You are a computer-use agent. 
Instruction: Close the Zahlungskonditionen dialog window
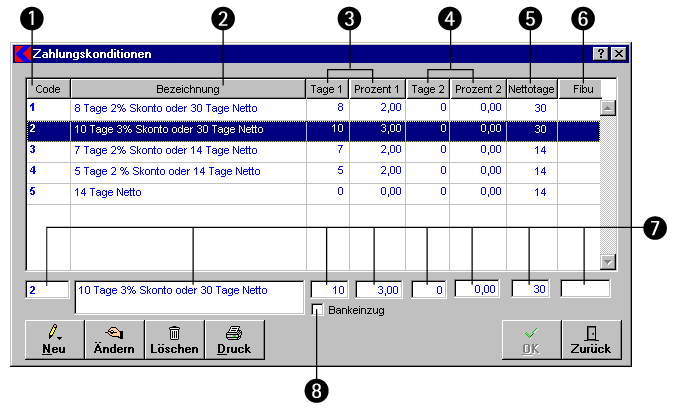(619, 53)
